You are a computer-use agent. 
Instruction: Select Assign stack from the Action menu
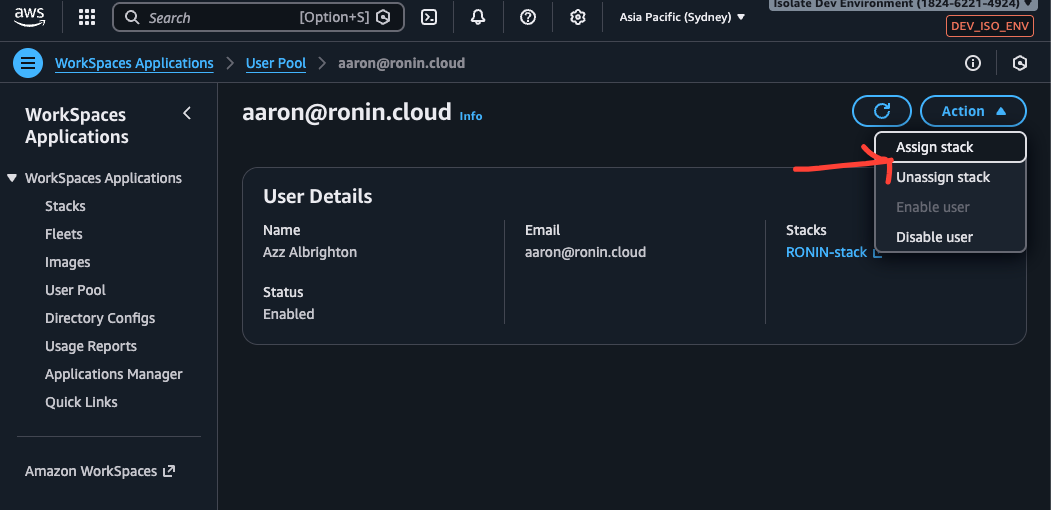(950, 147)
